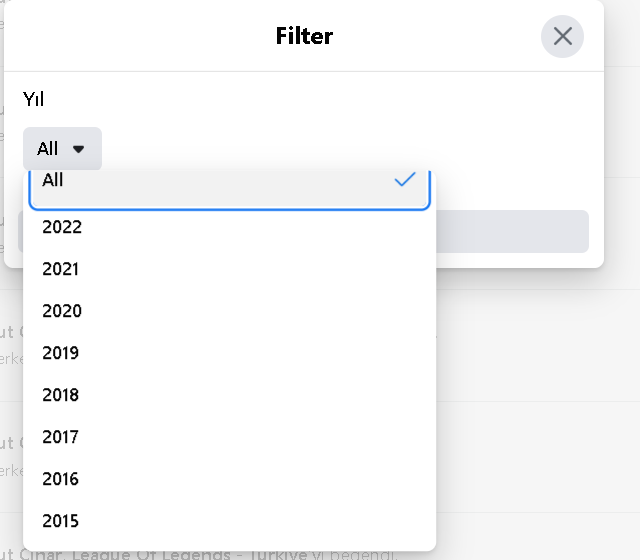The width and height of the screenshot is (640, 560).
Task: Click the 'Yıl' label
Action: click(x=33, y=99)
